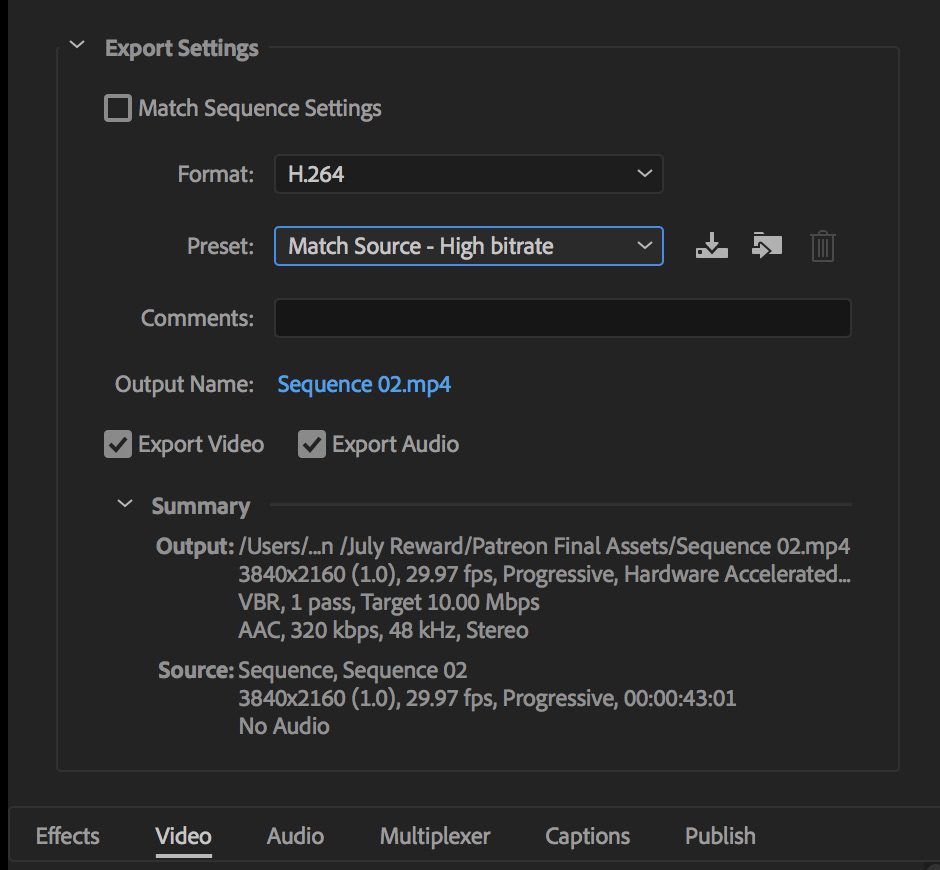Click the Save Preset download icon

711,245
